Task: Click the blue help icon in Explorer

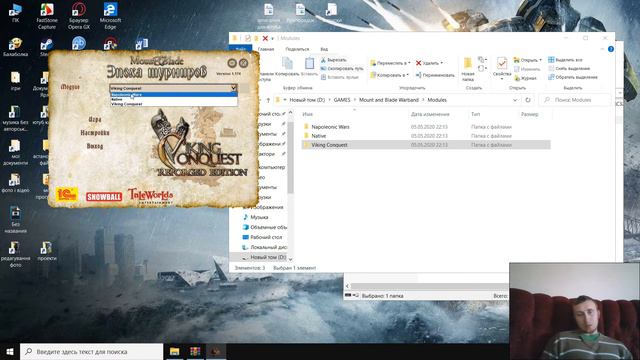Action: (x=611, y=49)
